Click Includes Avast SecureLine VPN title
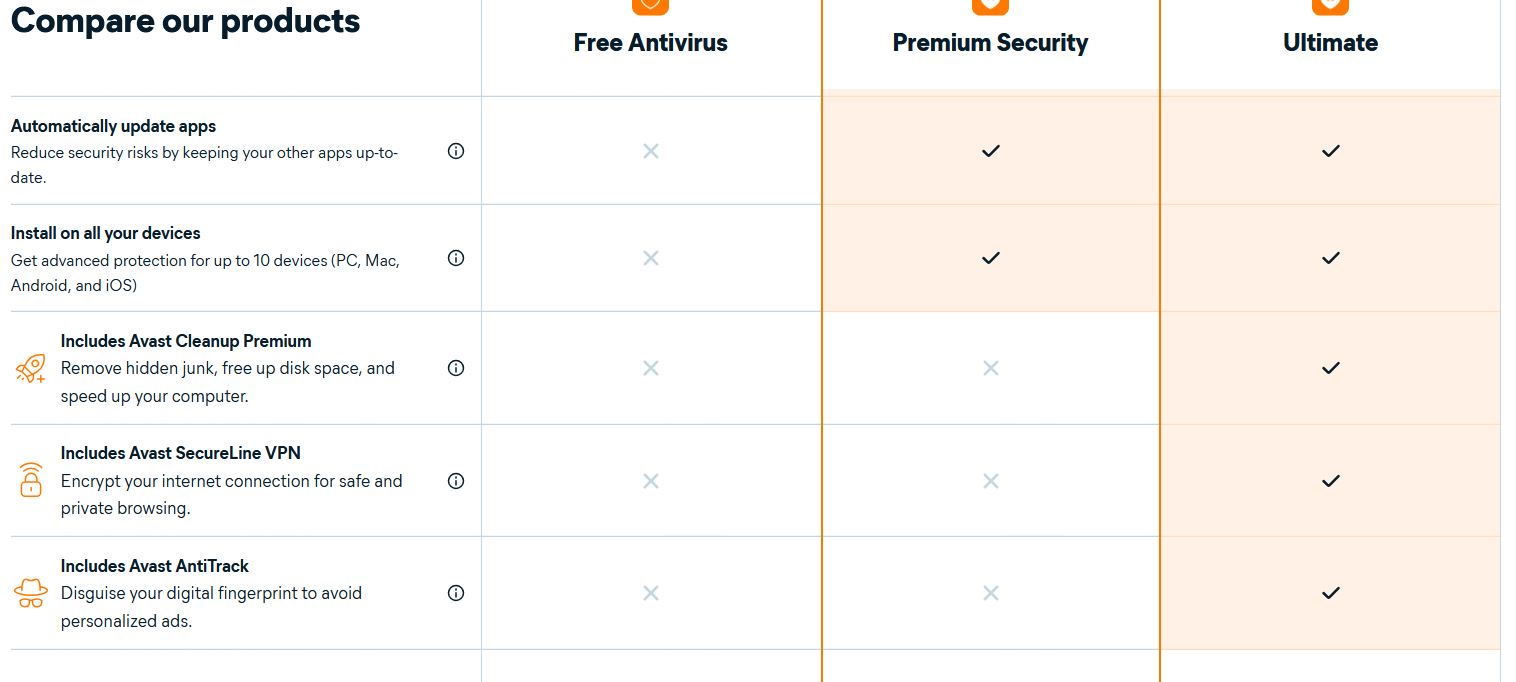Image resolution: width=1516 pixels, height=682 pixels. coord(181,453)
